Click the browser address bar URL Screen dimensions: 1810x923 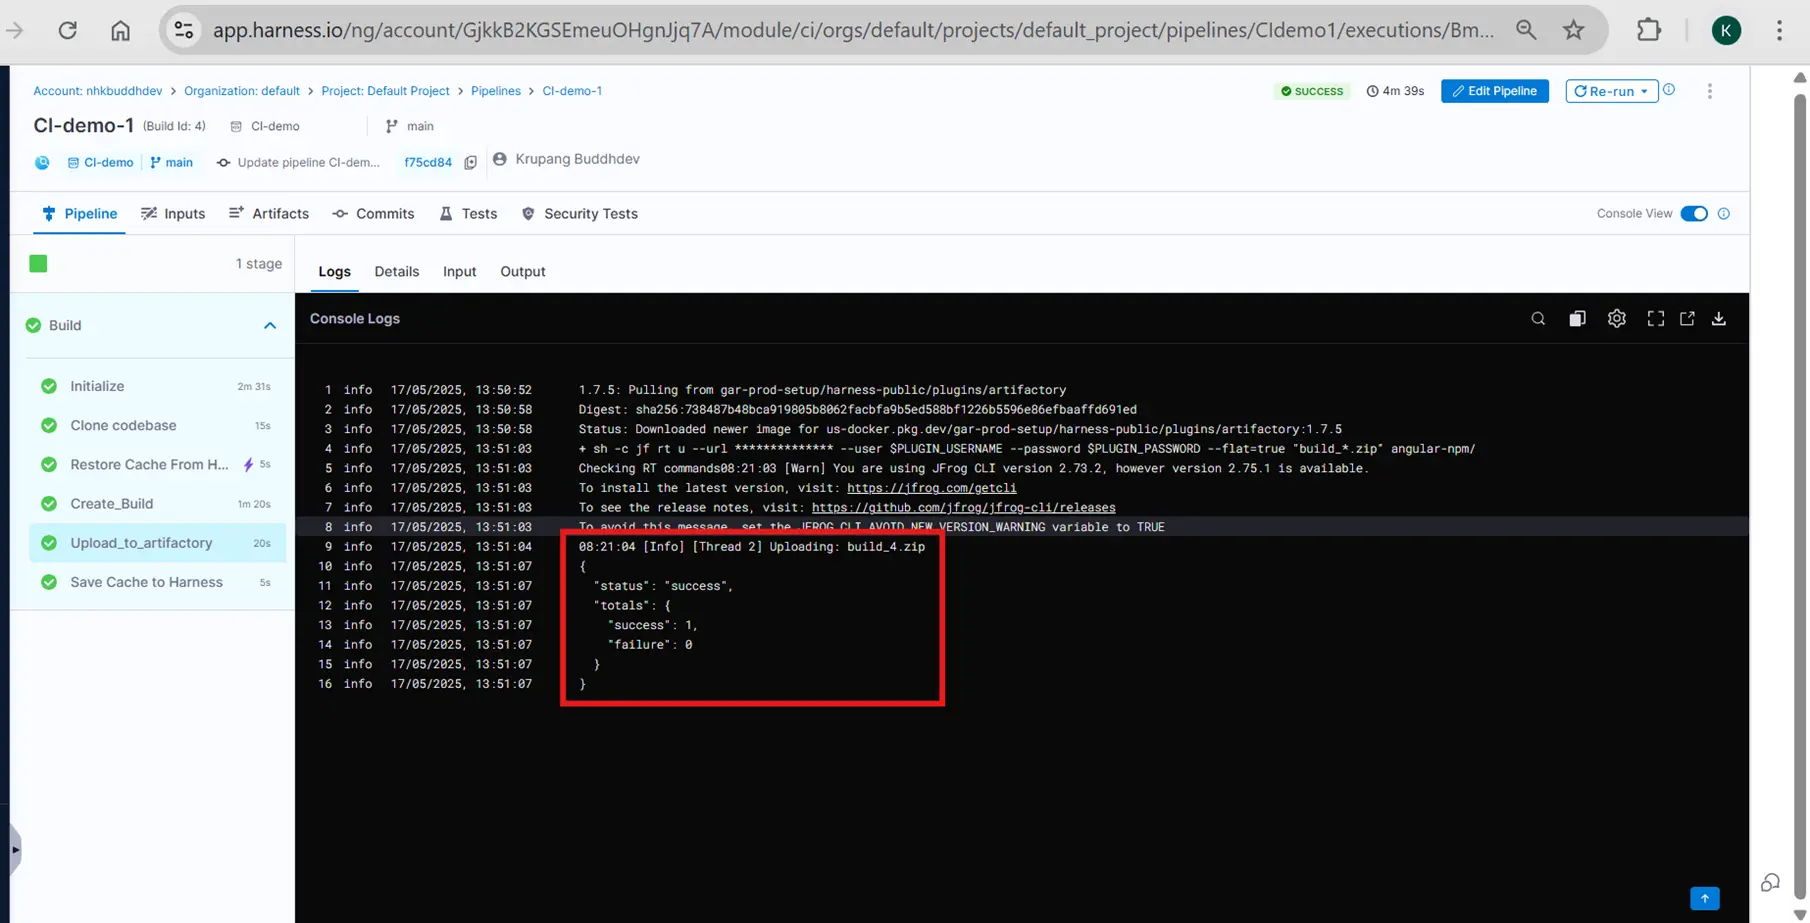pyautogui.click(x=853, y=30)
